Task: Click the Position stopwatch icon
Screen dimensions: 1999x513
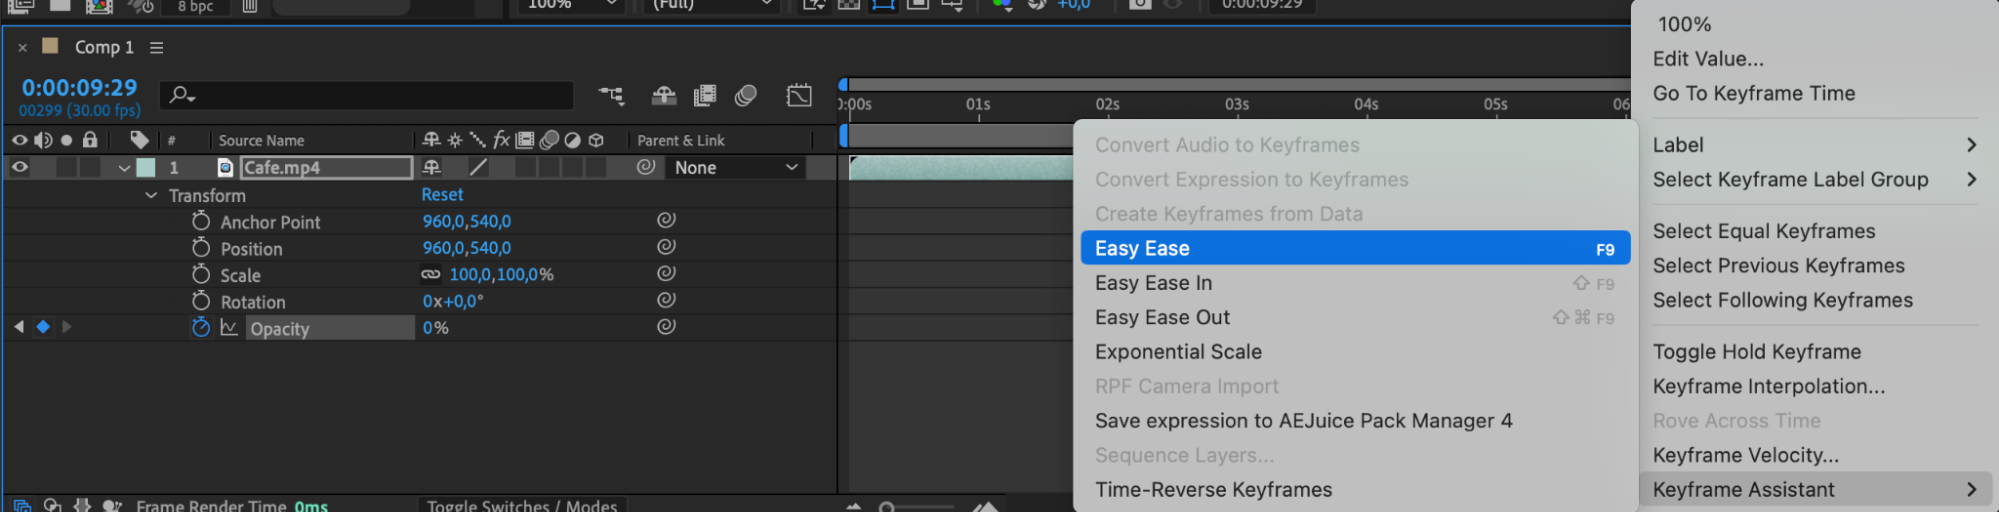Action: point(201,248)
